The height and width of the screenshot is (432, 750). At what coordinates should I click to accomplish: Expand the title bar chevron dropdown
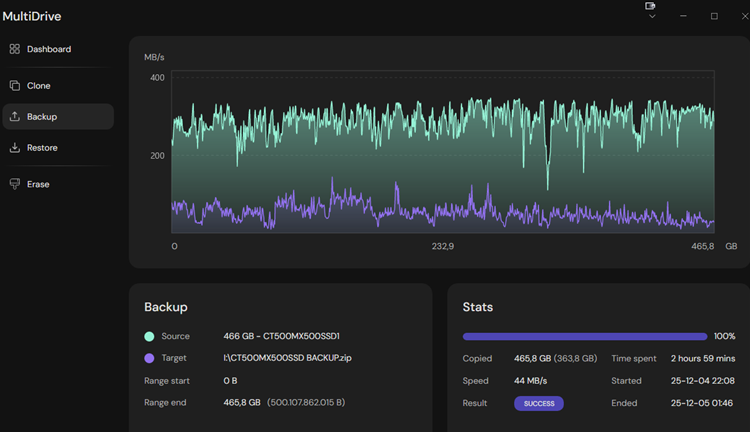tap(652, 17)
